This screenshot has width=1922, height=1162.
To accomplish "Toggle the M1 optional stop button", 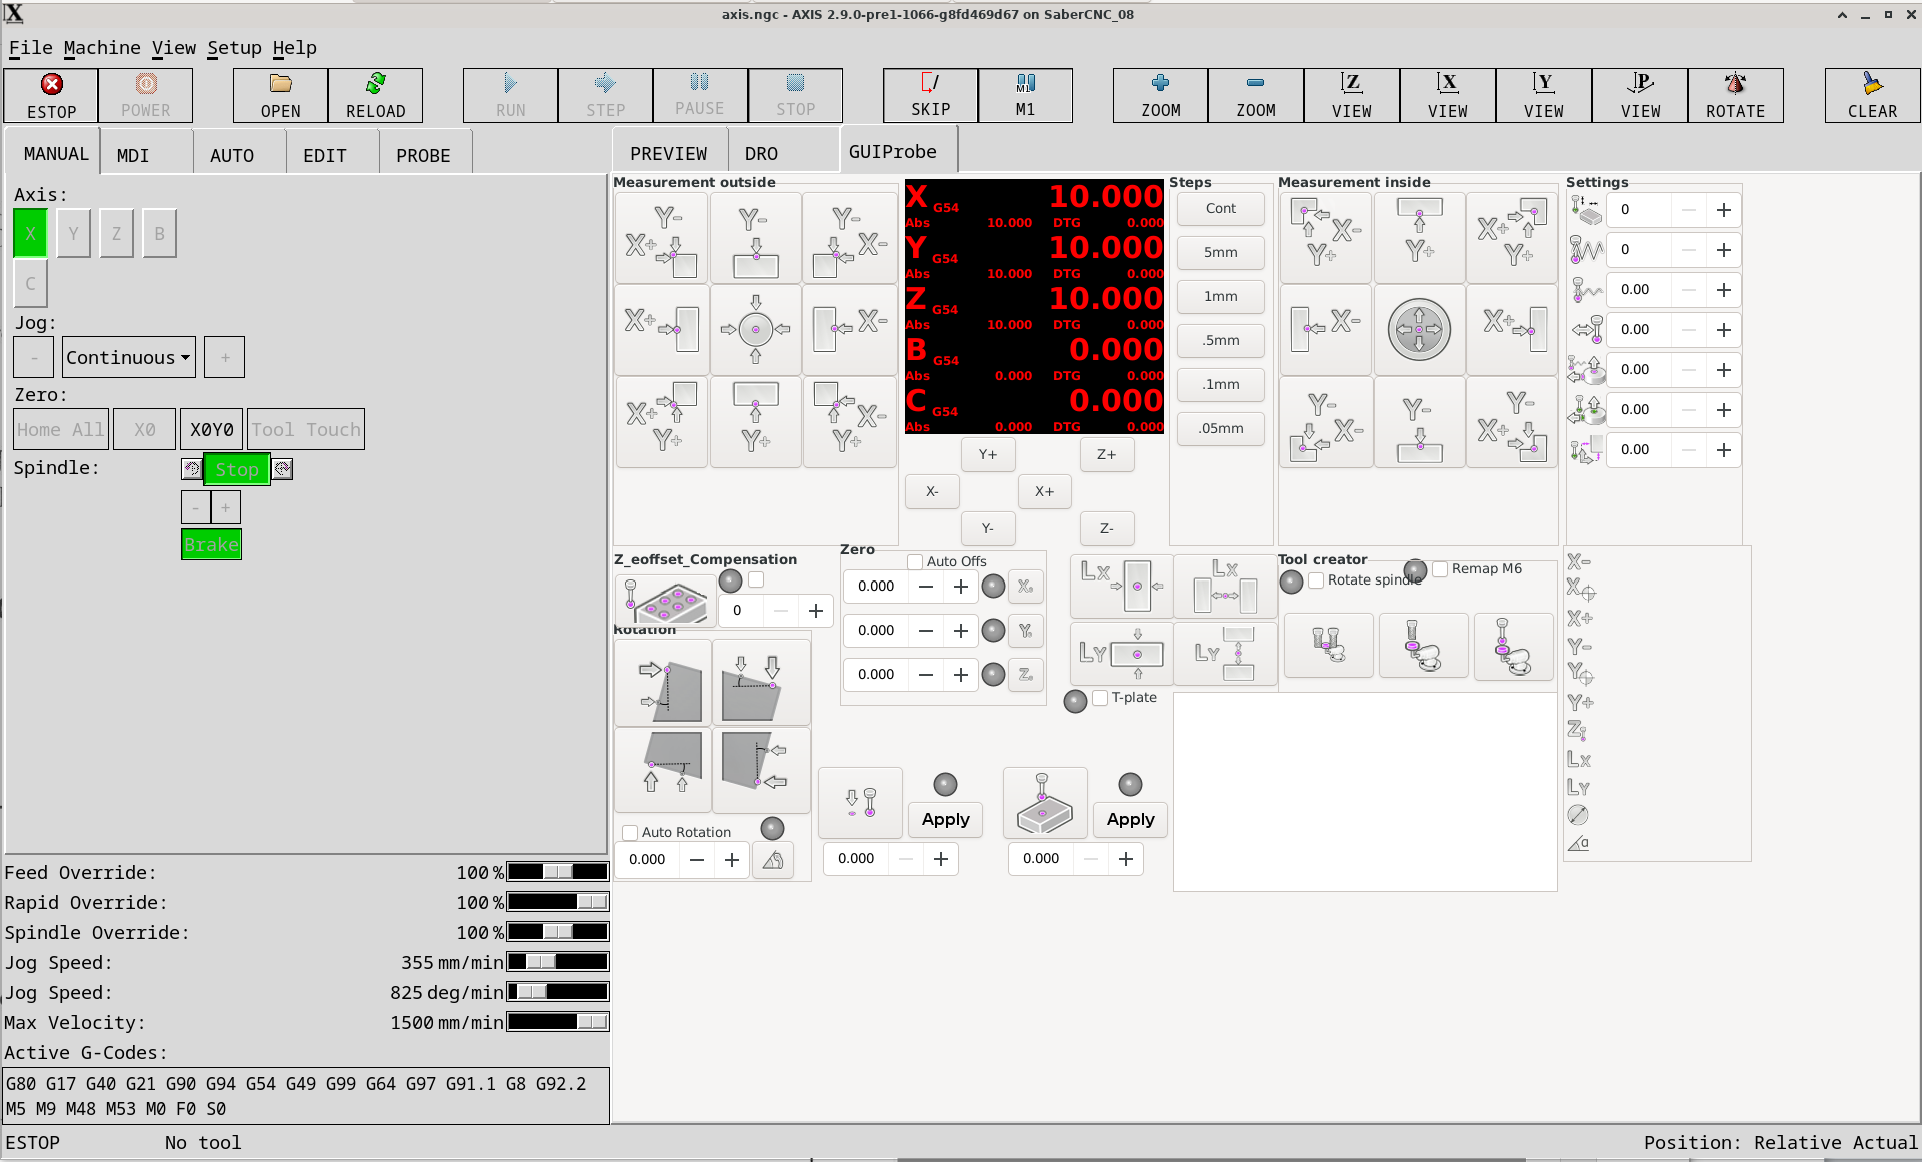I will coord(1025,96).
